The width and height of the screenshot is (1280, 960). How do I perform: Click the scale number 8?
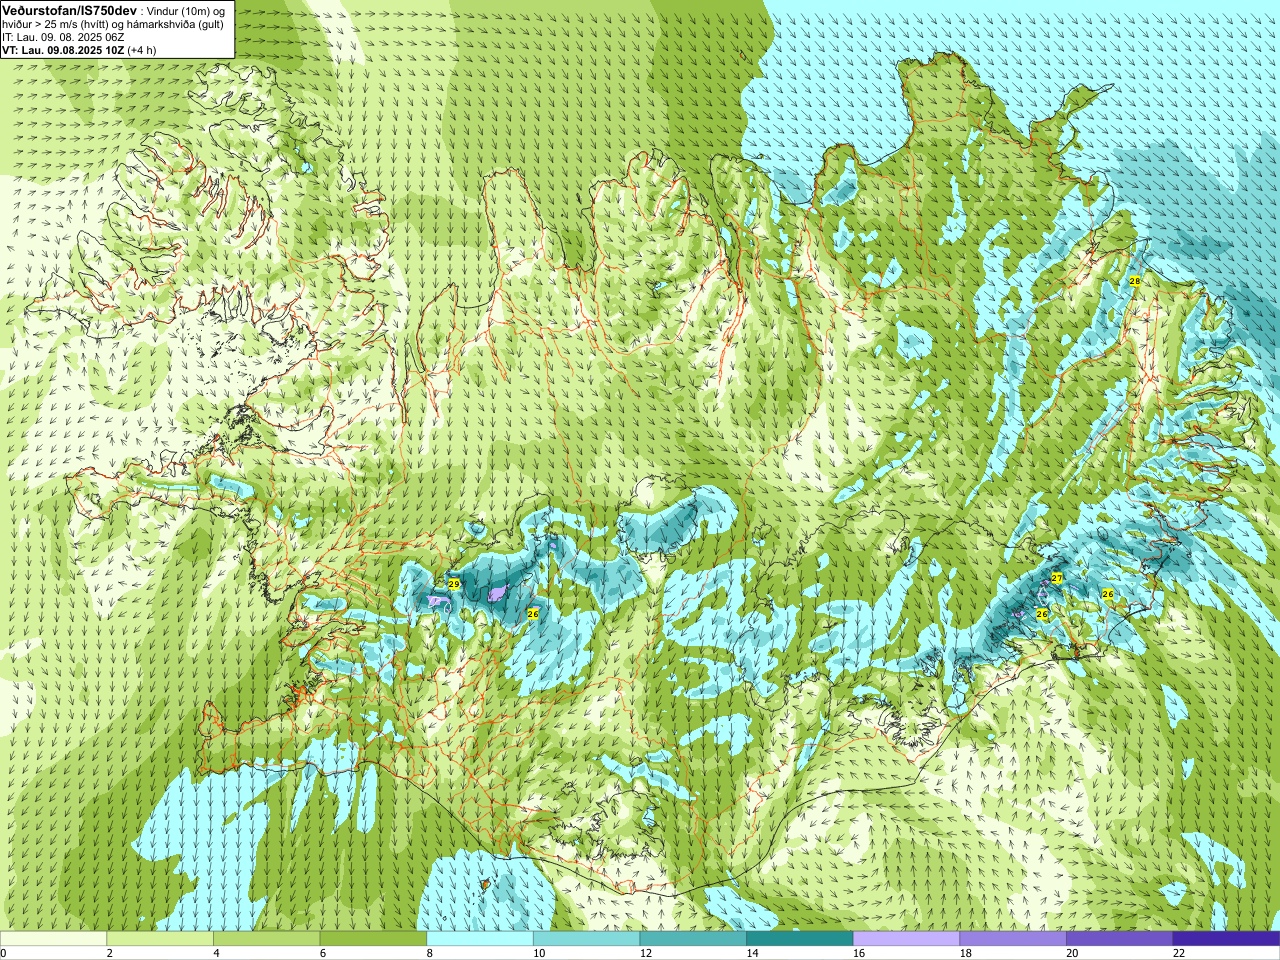(x=429, y=953)
